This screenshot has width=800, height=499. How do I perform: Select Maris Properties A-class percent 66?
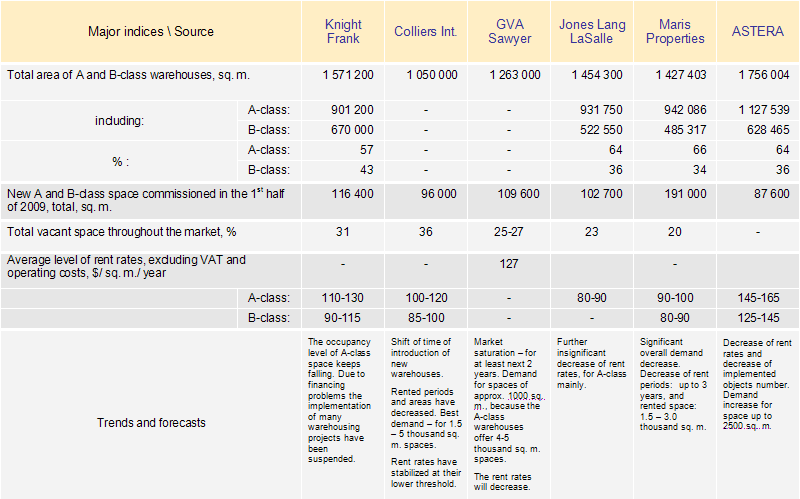tap(699, 150)
